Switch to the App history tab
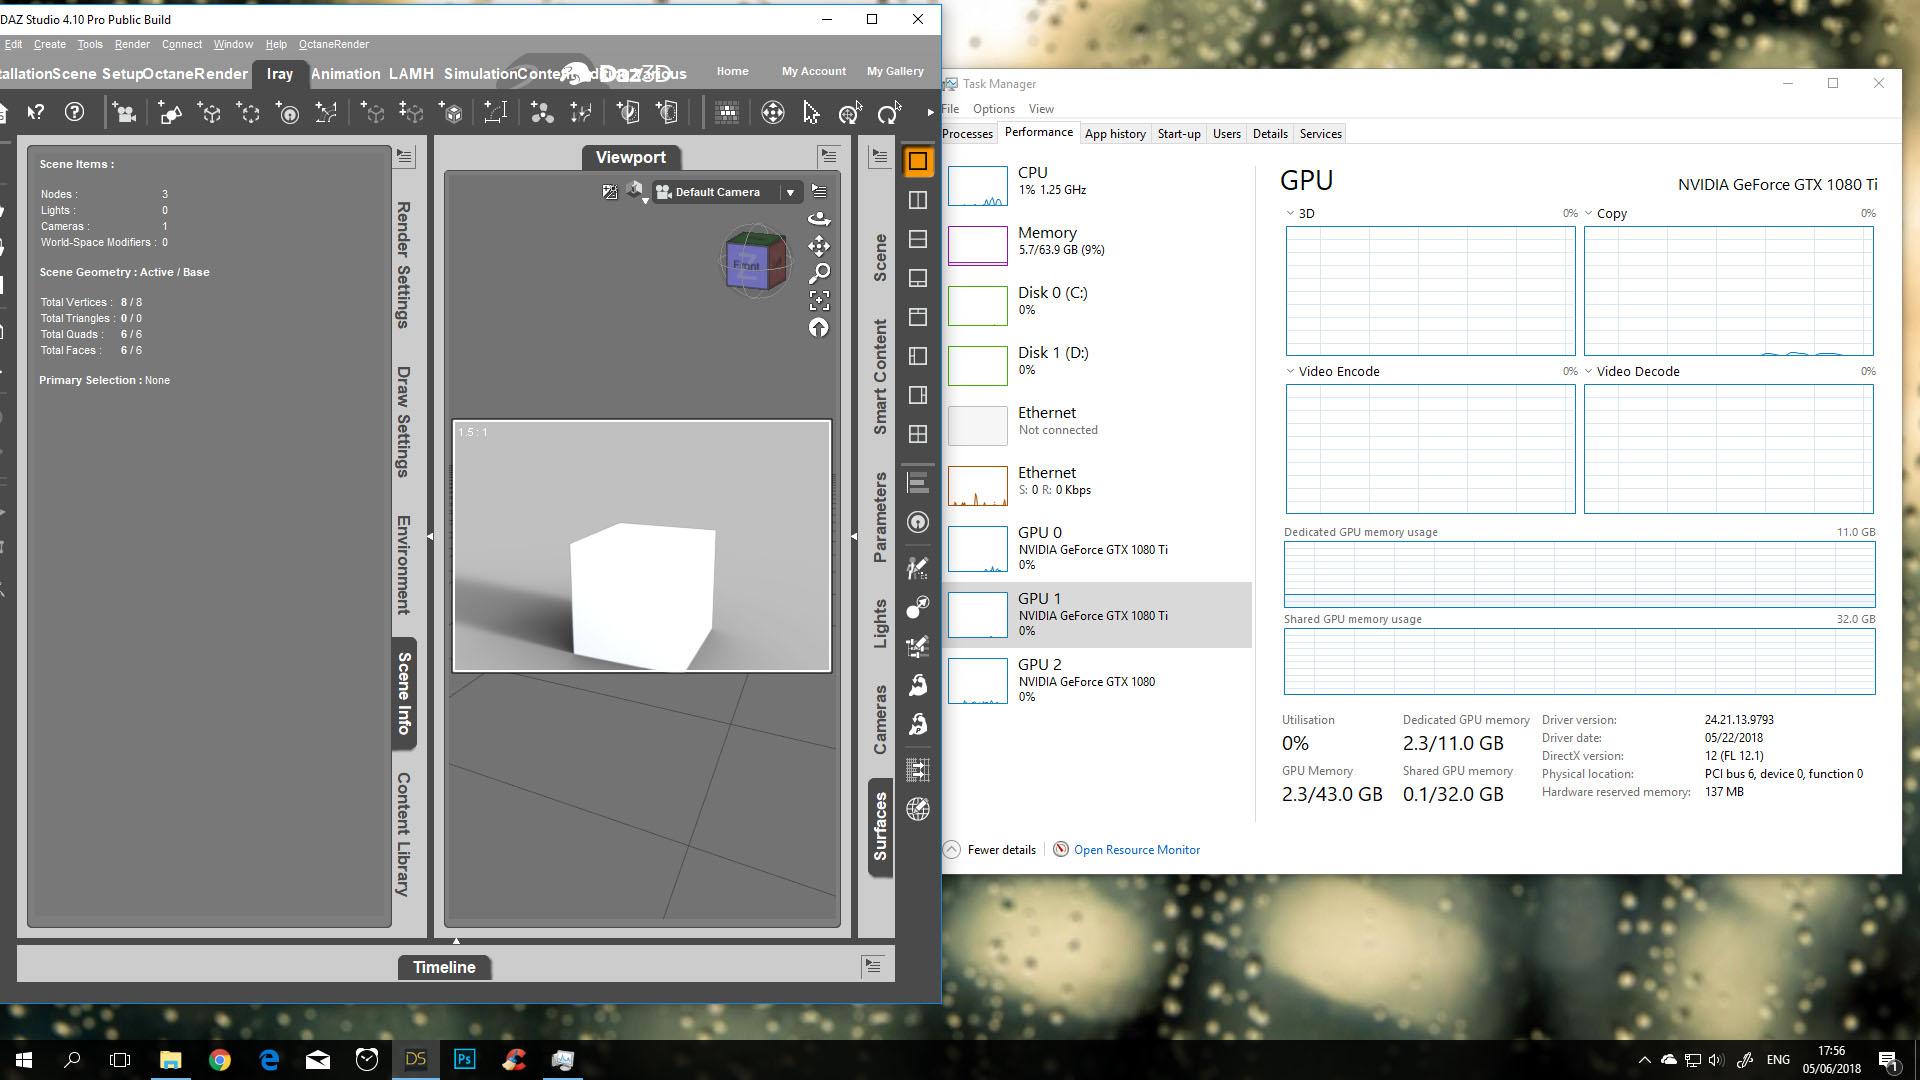Viewport: 1920px width, 1080px height. 1114,134
